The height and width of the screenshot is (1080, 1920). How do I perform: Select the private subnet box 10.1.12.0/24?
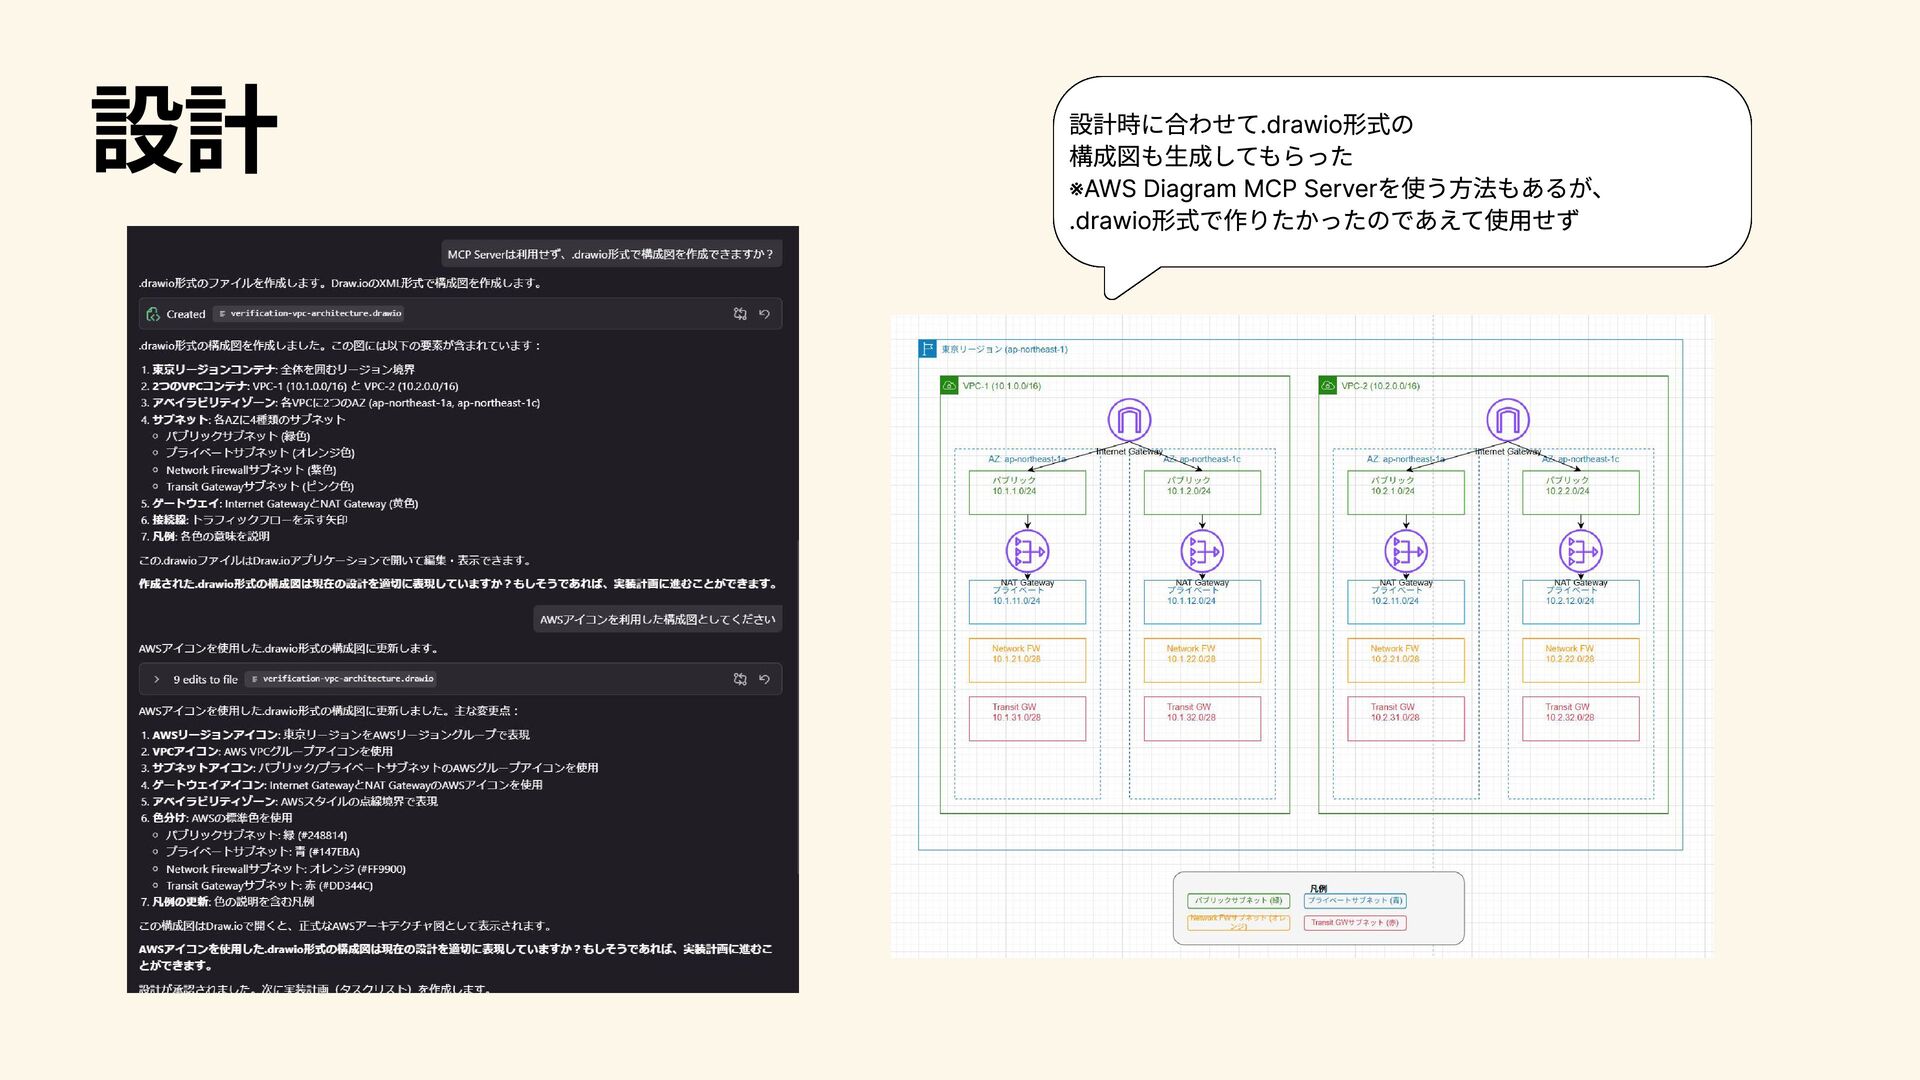tap(1202, 602)
